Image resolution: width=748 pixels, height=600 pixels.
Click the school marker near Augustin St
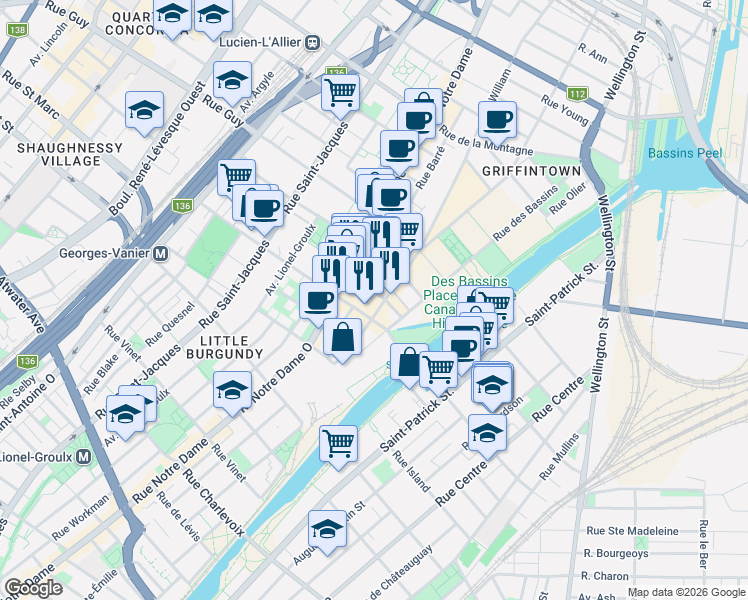coord(327,531)
